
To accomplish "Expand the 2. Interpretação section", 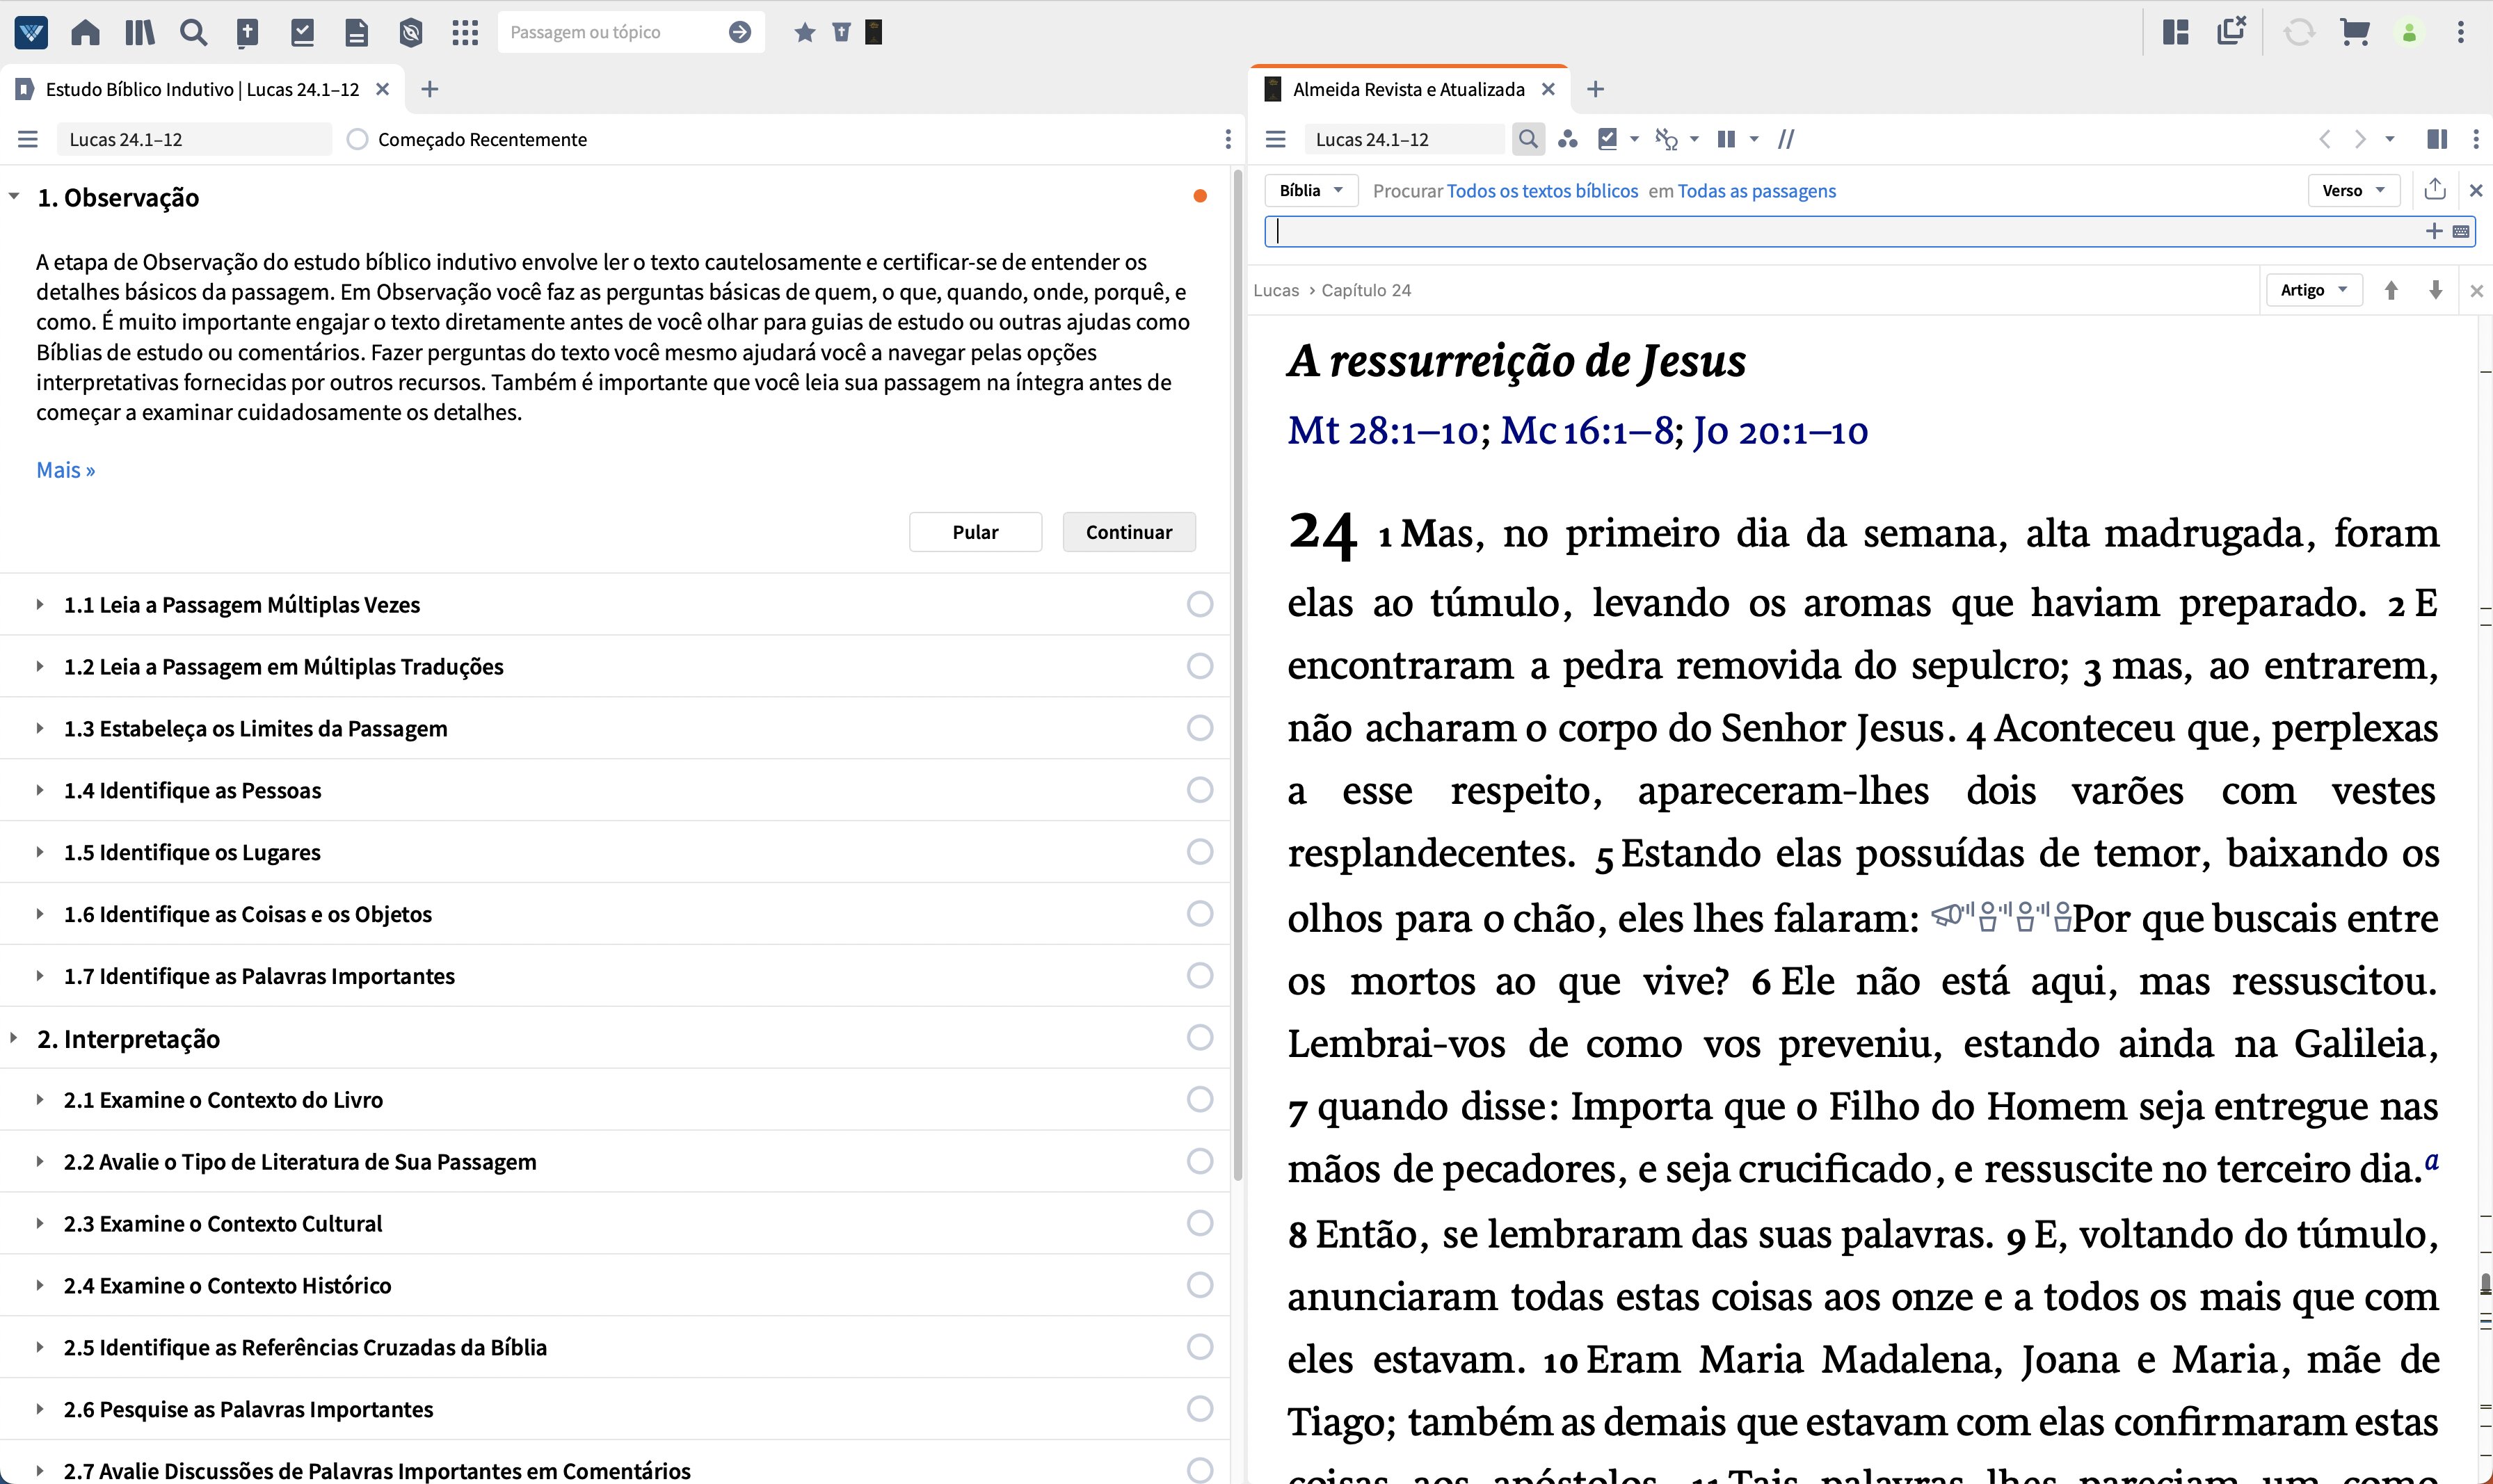I will point(14,1038).
